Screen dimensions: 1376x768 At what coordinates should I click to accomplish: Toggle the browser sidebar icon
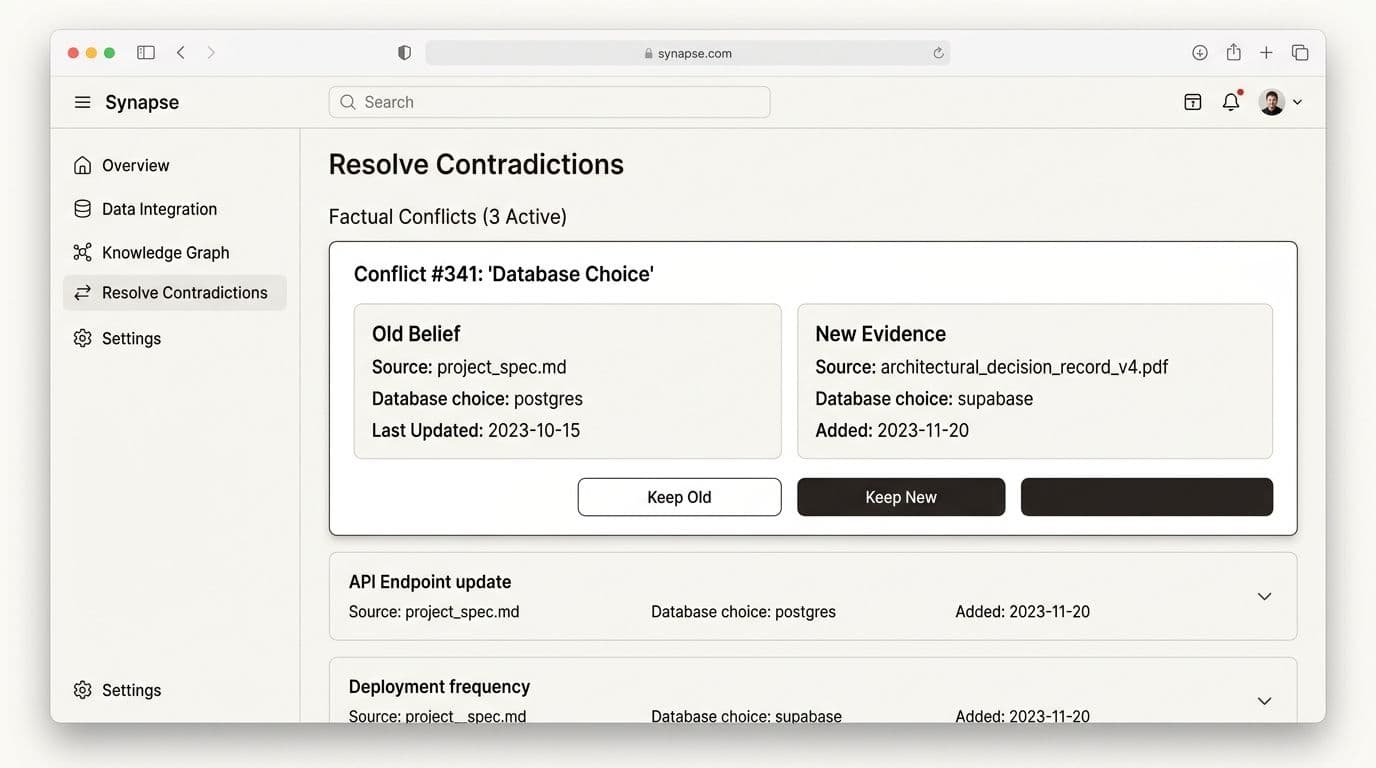click(x=146, y=52)
